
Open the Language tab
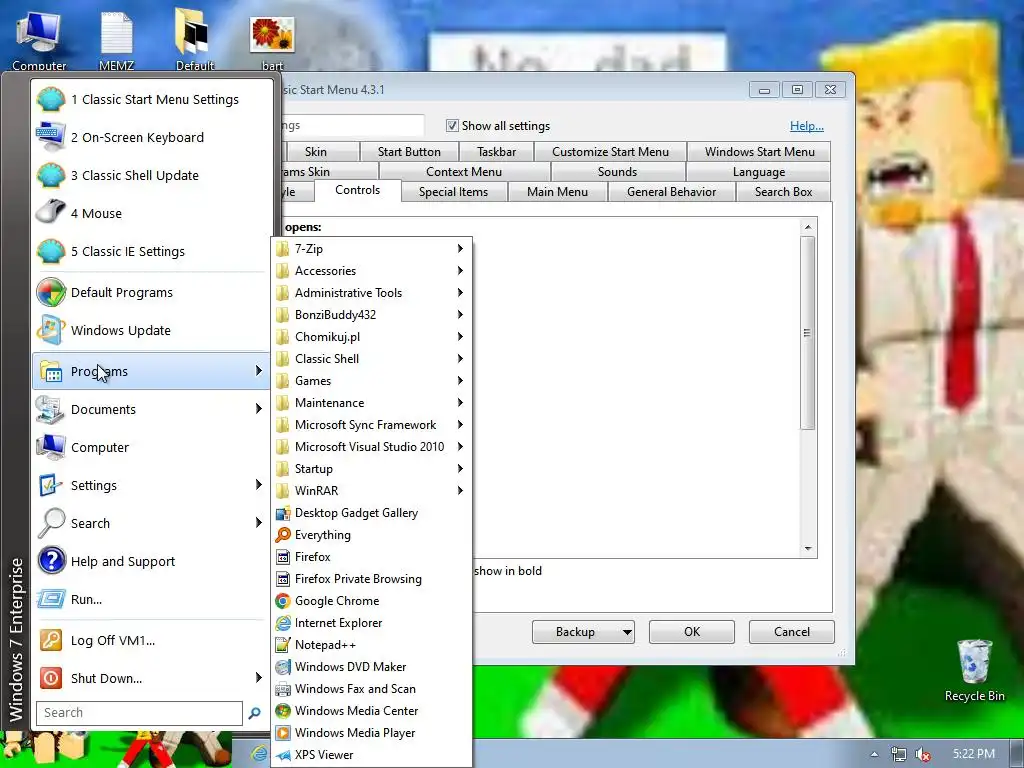tap(758, 172)
